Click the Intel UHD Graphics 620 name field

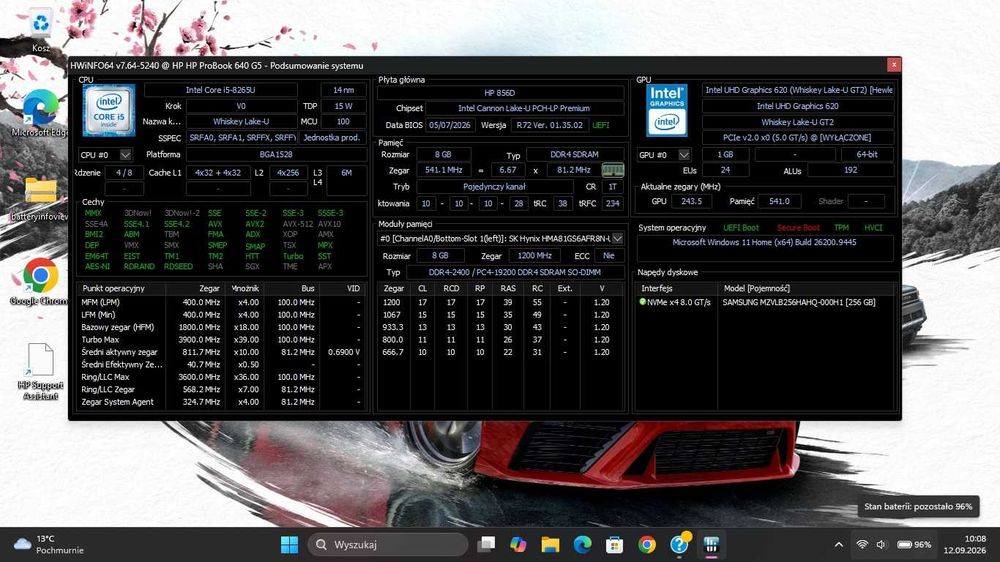coord(798,106)
